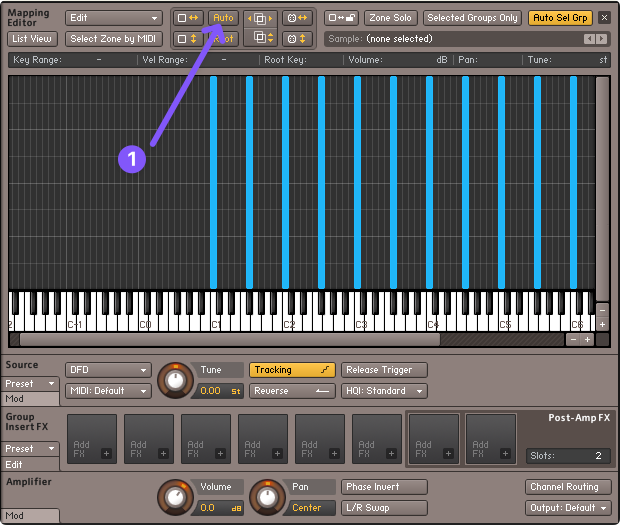Open the Group Insert FX Edit tab
Viewport: 620px width, 525px height.
16,464
